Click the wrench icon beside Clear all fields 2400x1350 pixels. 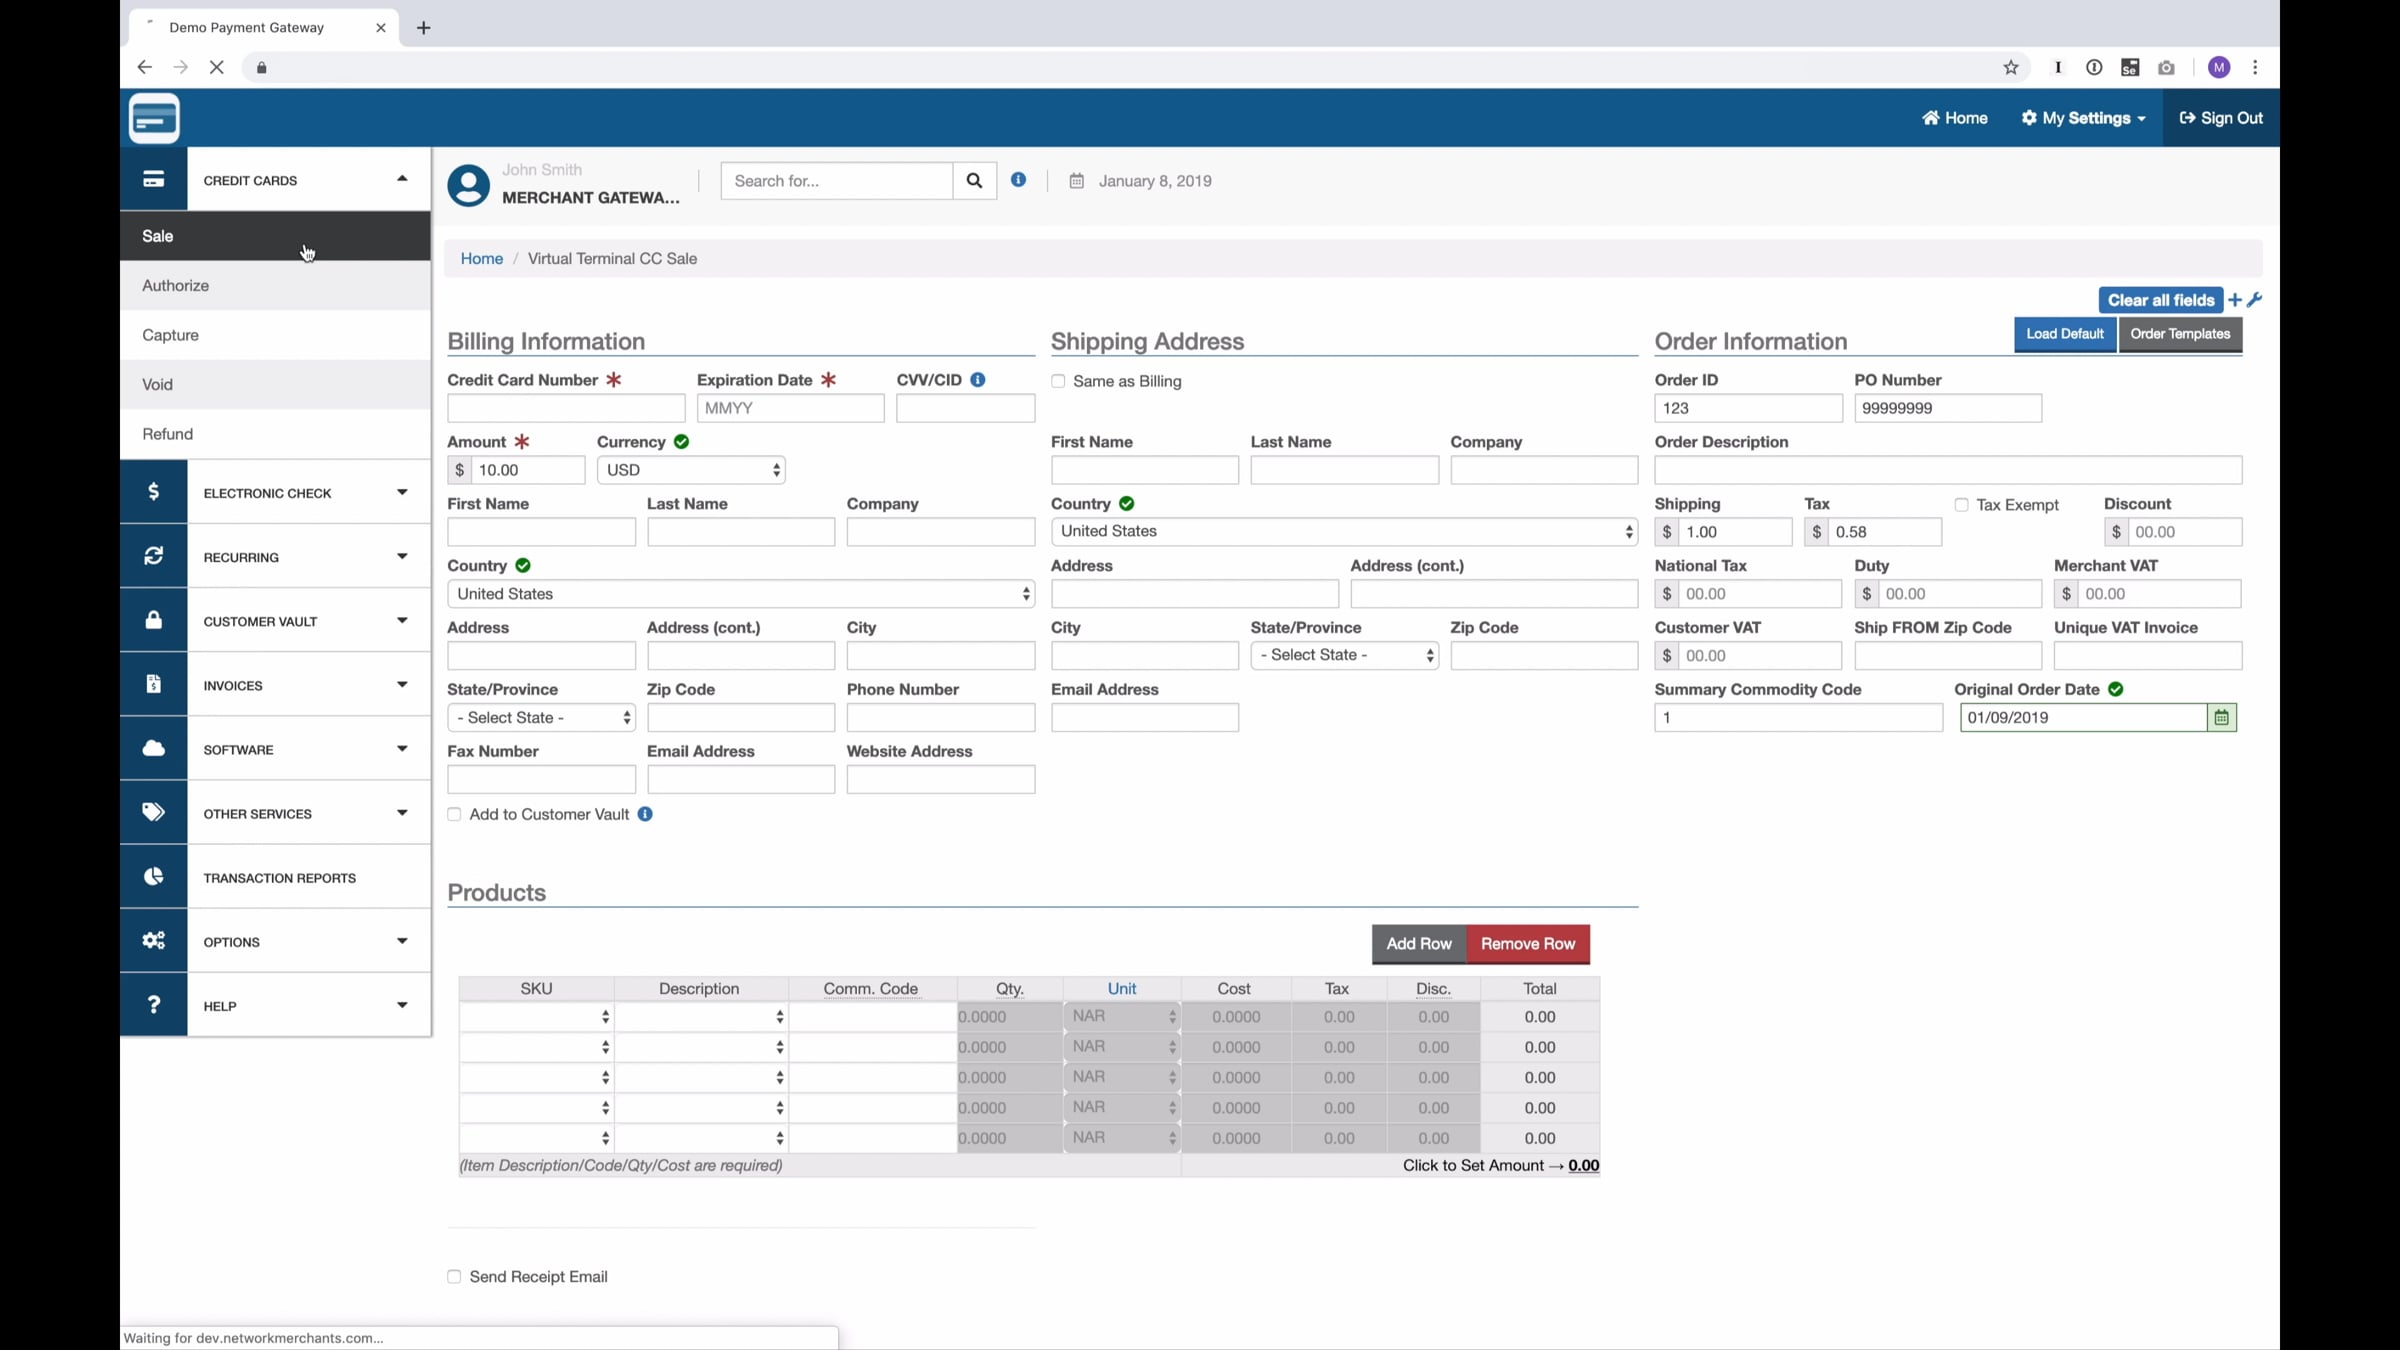tap(2254, 300)
